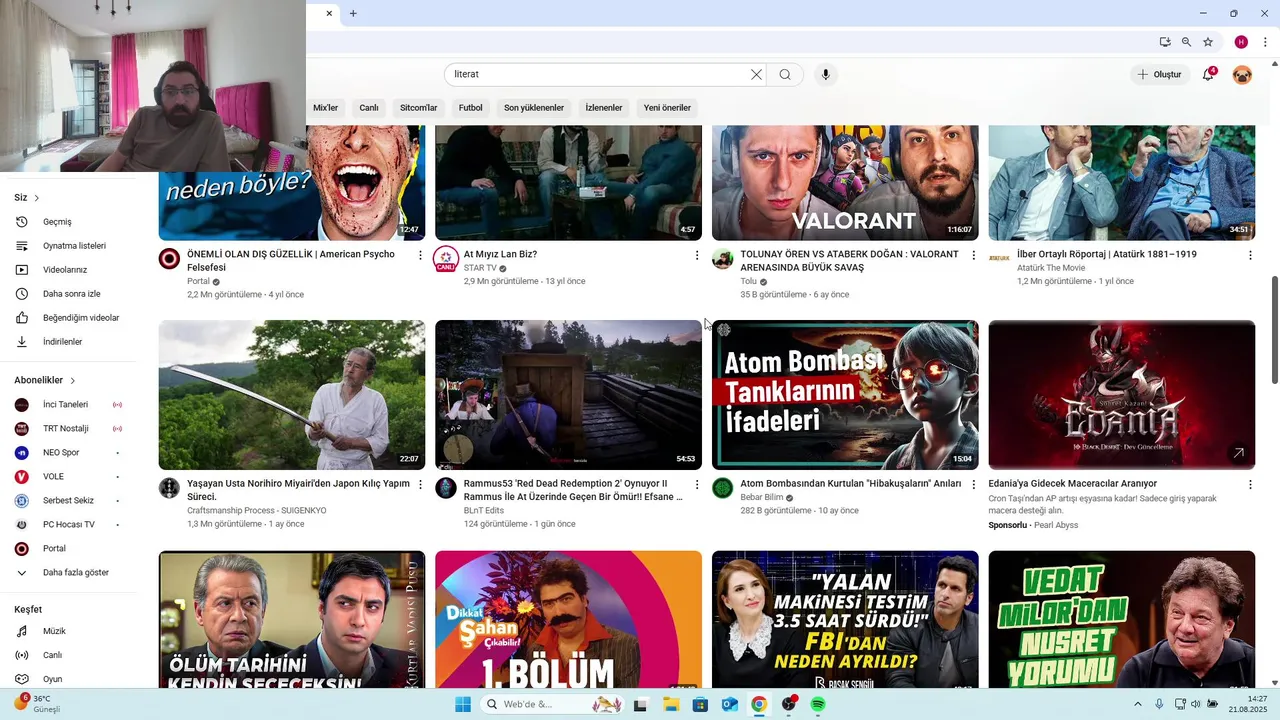Select the Yeni öneriler filter chip

point(667,108)
